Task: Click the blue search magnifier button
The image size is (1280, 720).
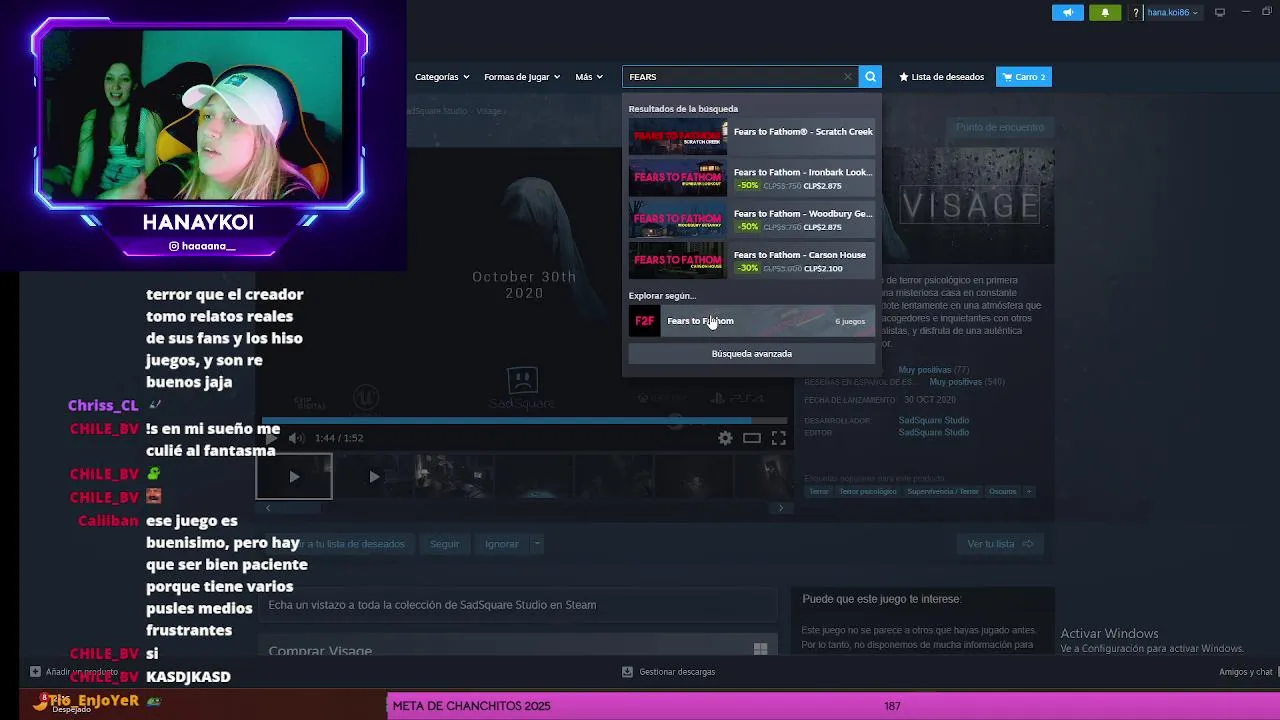Action: coord(870,77)
